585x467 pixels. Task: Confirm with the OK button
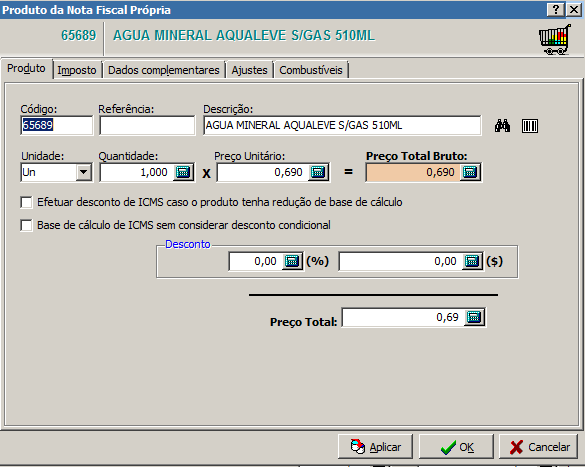click(x=456, y=446)
